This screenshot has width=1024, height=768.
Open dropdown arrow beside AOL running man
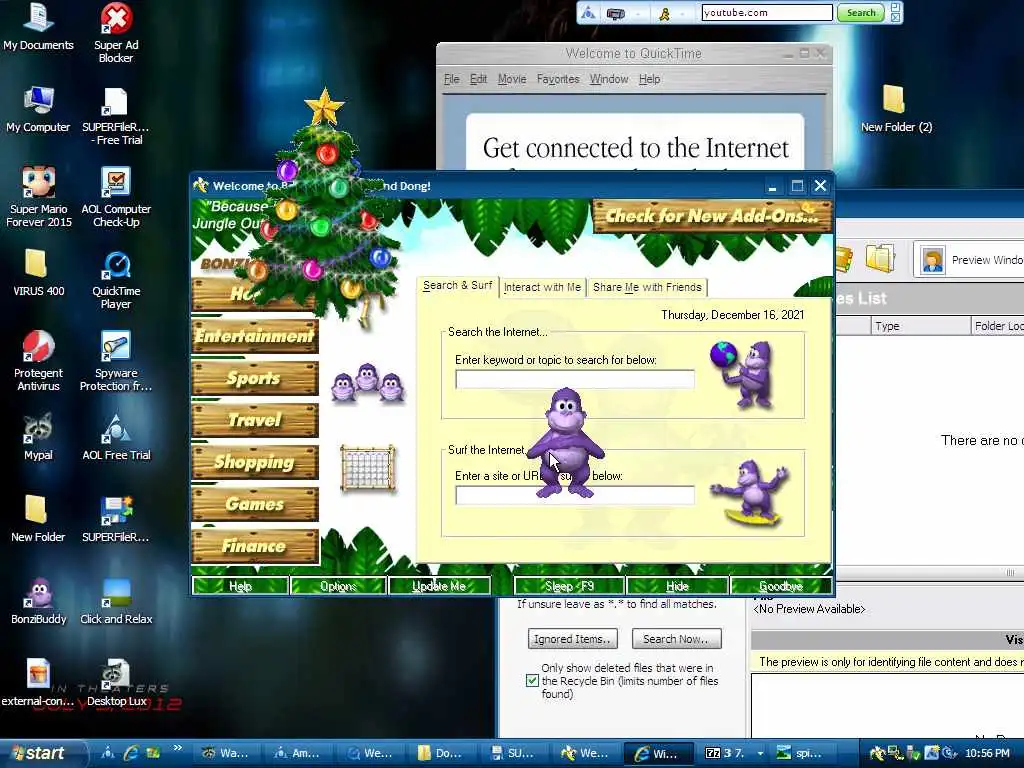point(681,13)
